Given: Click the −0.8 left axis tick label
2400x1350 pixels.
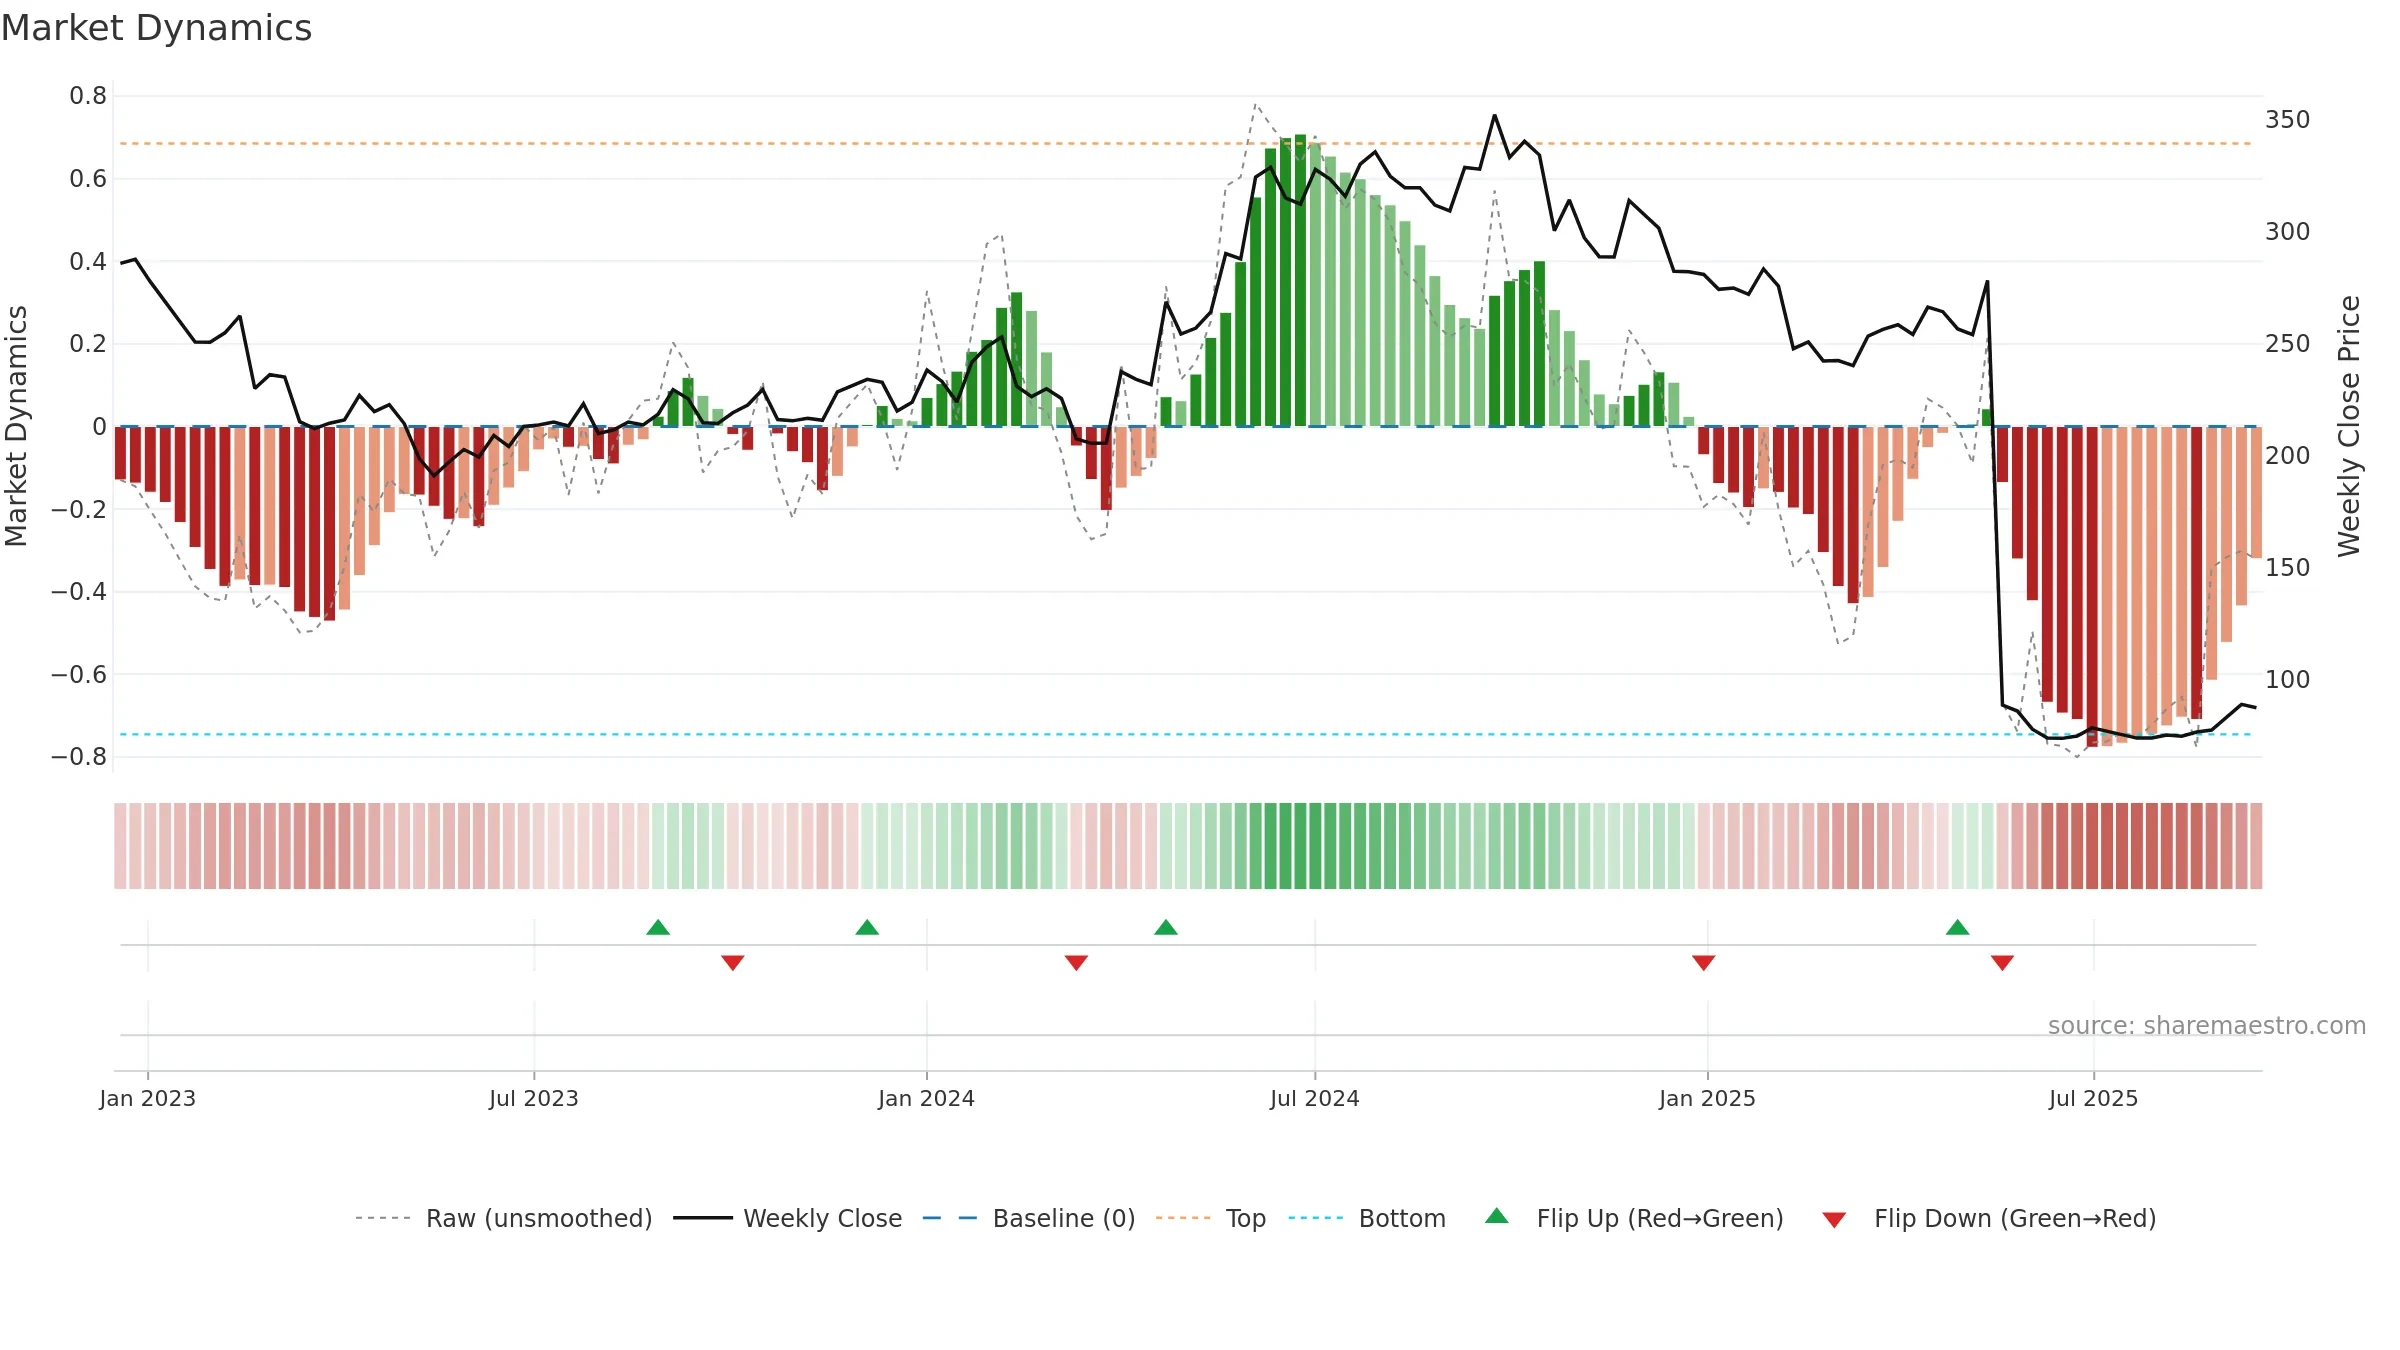Looking at the screenshot, I should point(79,757).
